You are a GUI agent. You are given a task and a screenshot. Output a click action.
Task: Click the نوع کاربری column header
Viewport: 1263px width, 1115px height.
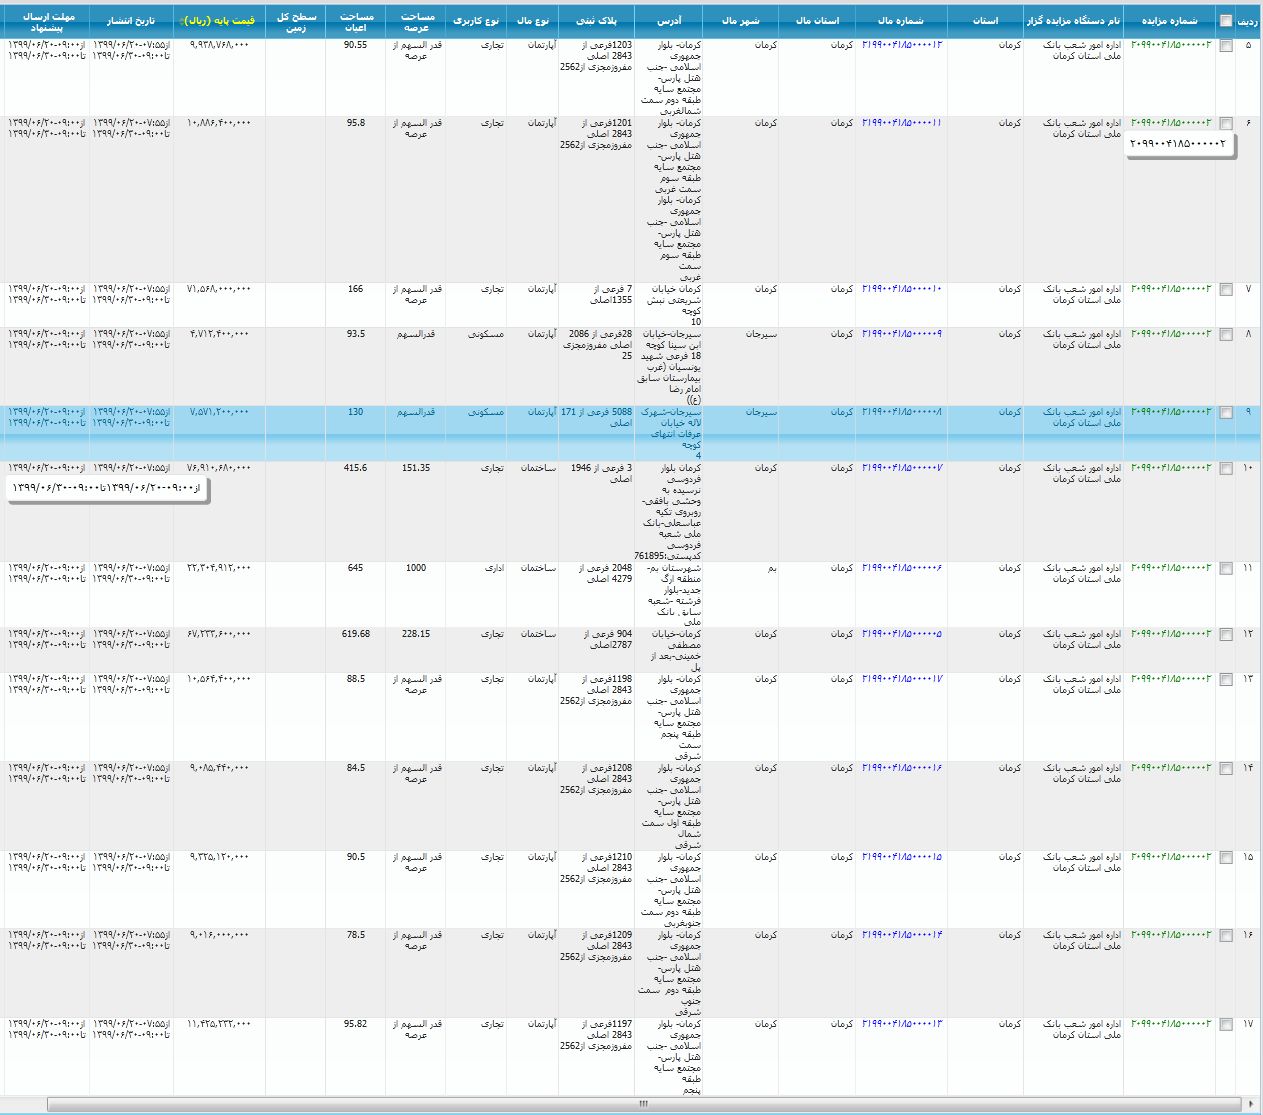(x=476, y=21)
